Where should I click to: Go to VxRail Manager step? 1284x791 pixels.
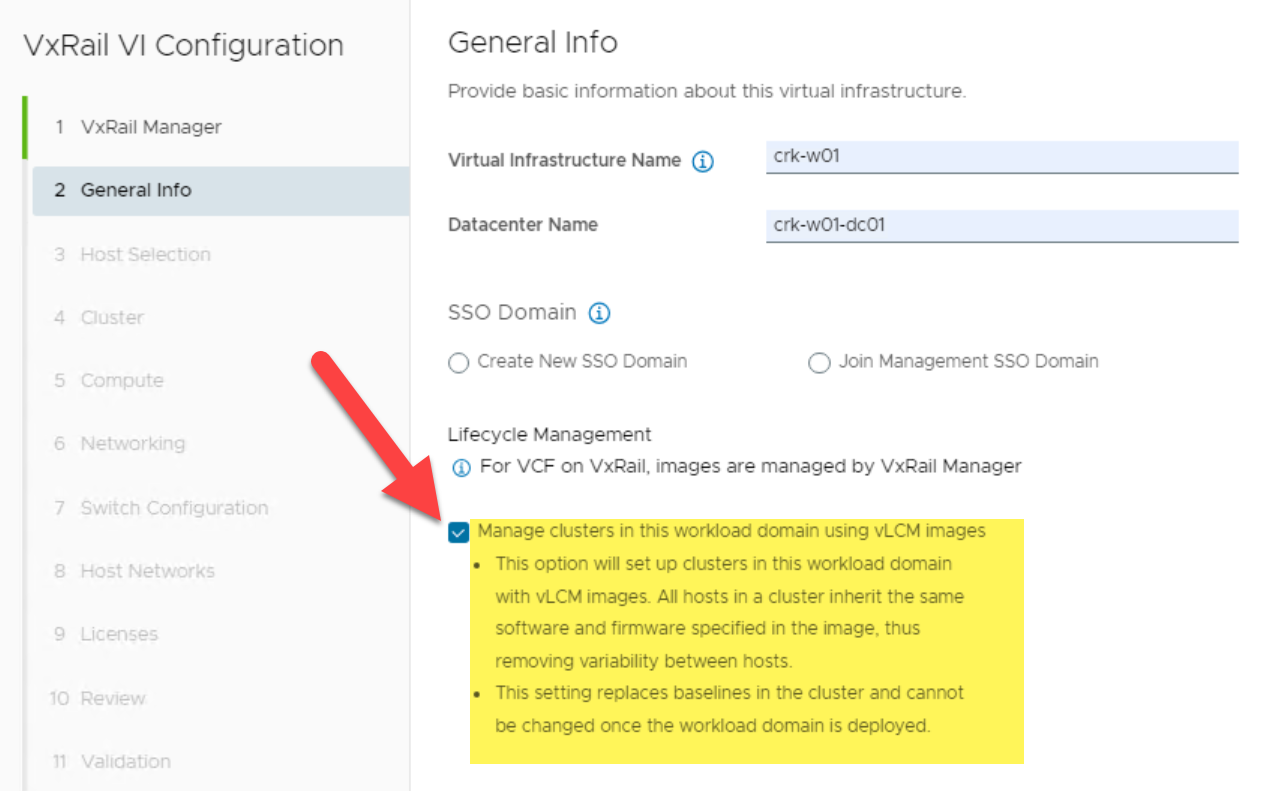click(150, 127)
